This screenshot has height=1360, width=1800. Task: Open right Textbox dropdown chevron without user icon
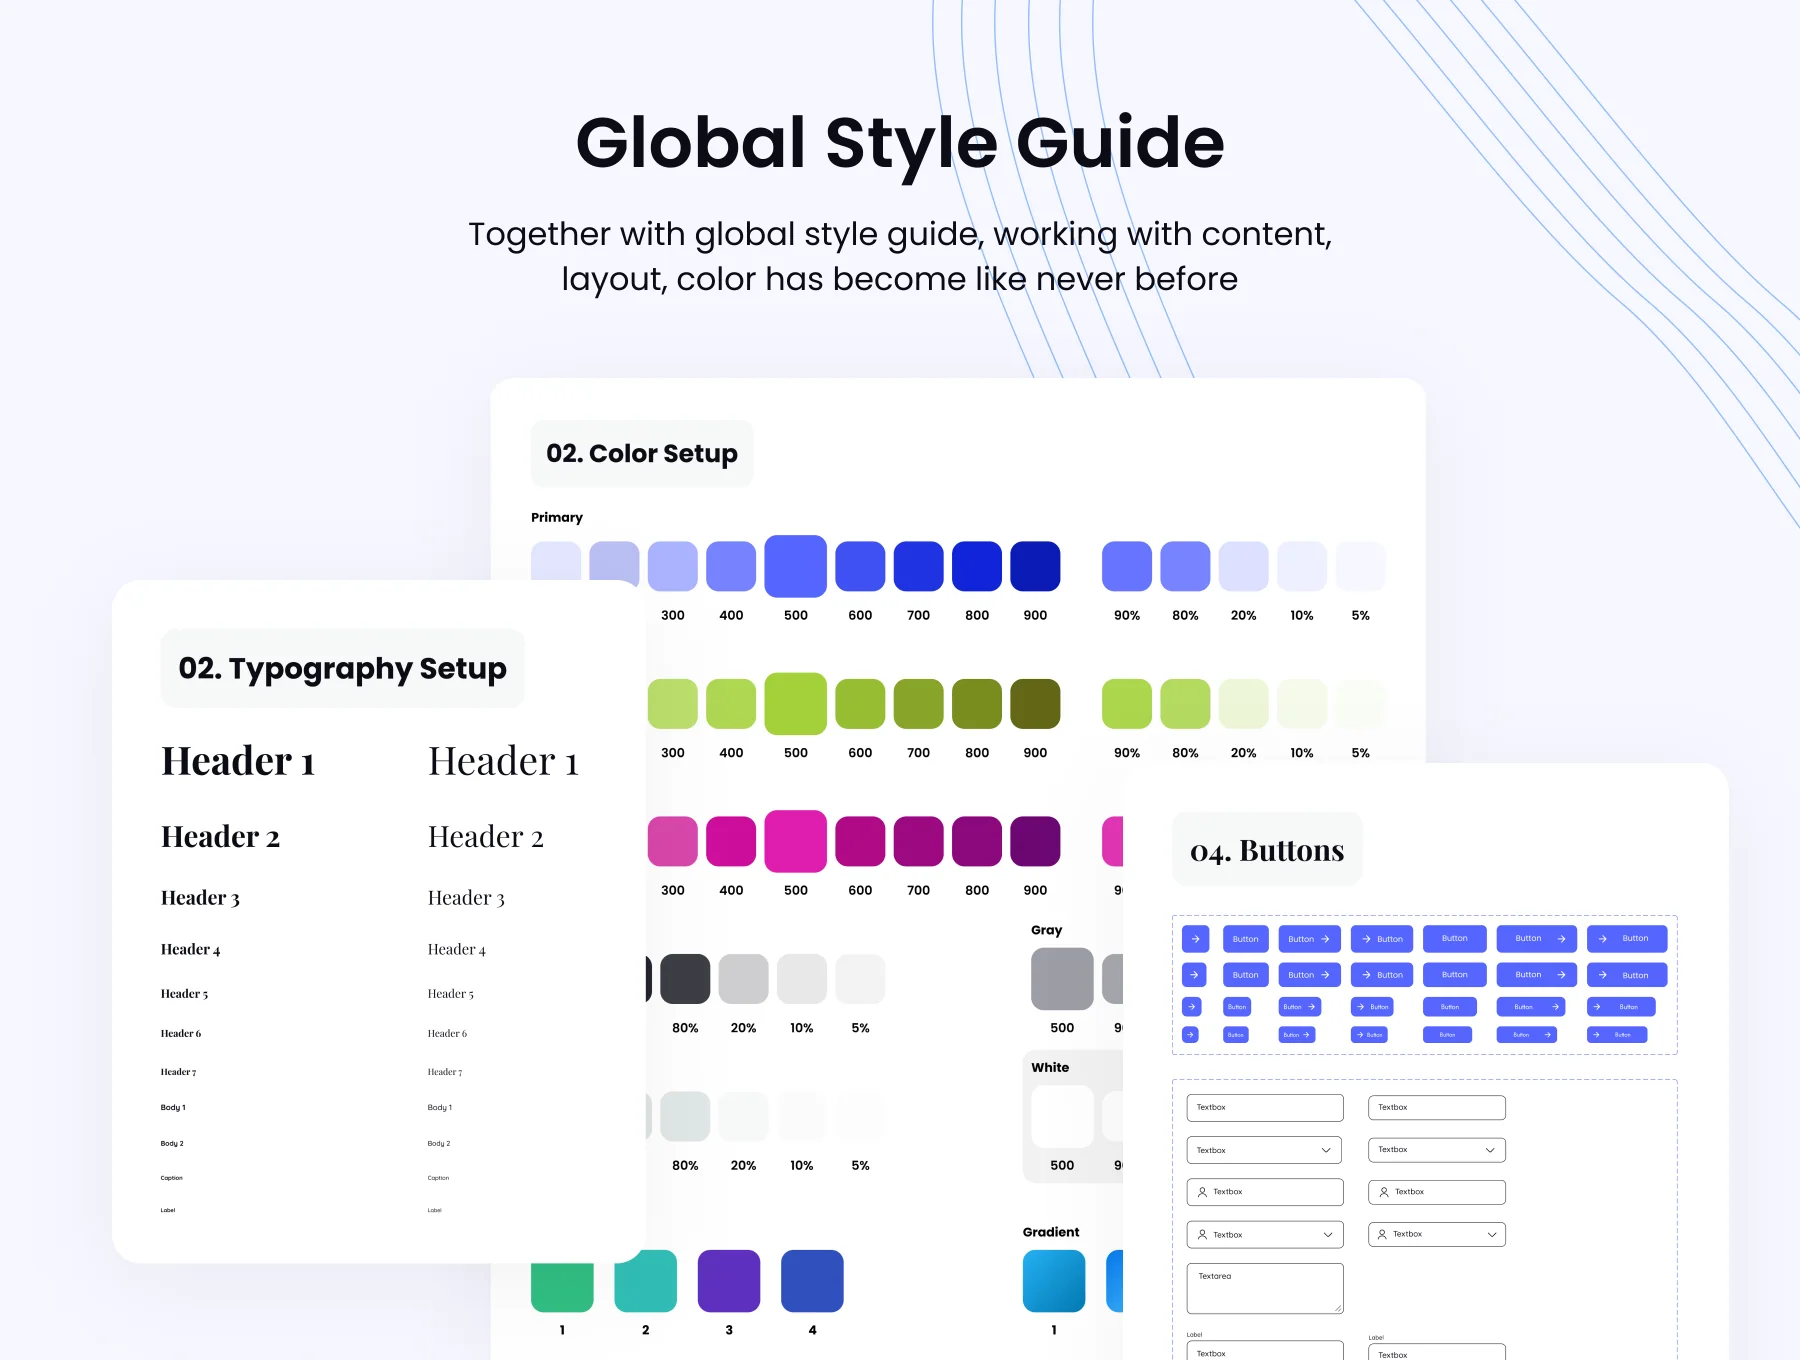[1490, 1150]
